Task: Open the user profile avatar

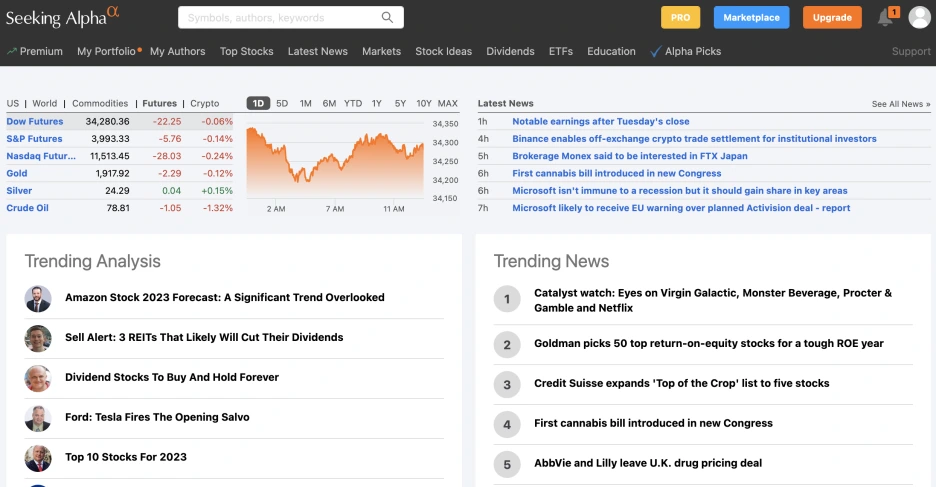Action: coord(920,17)
